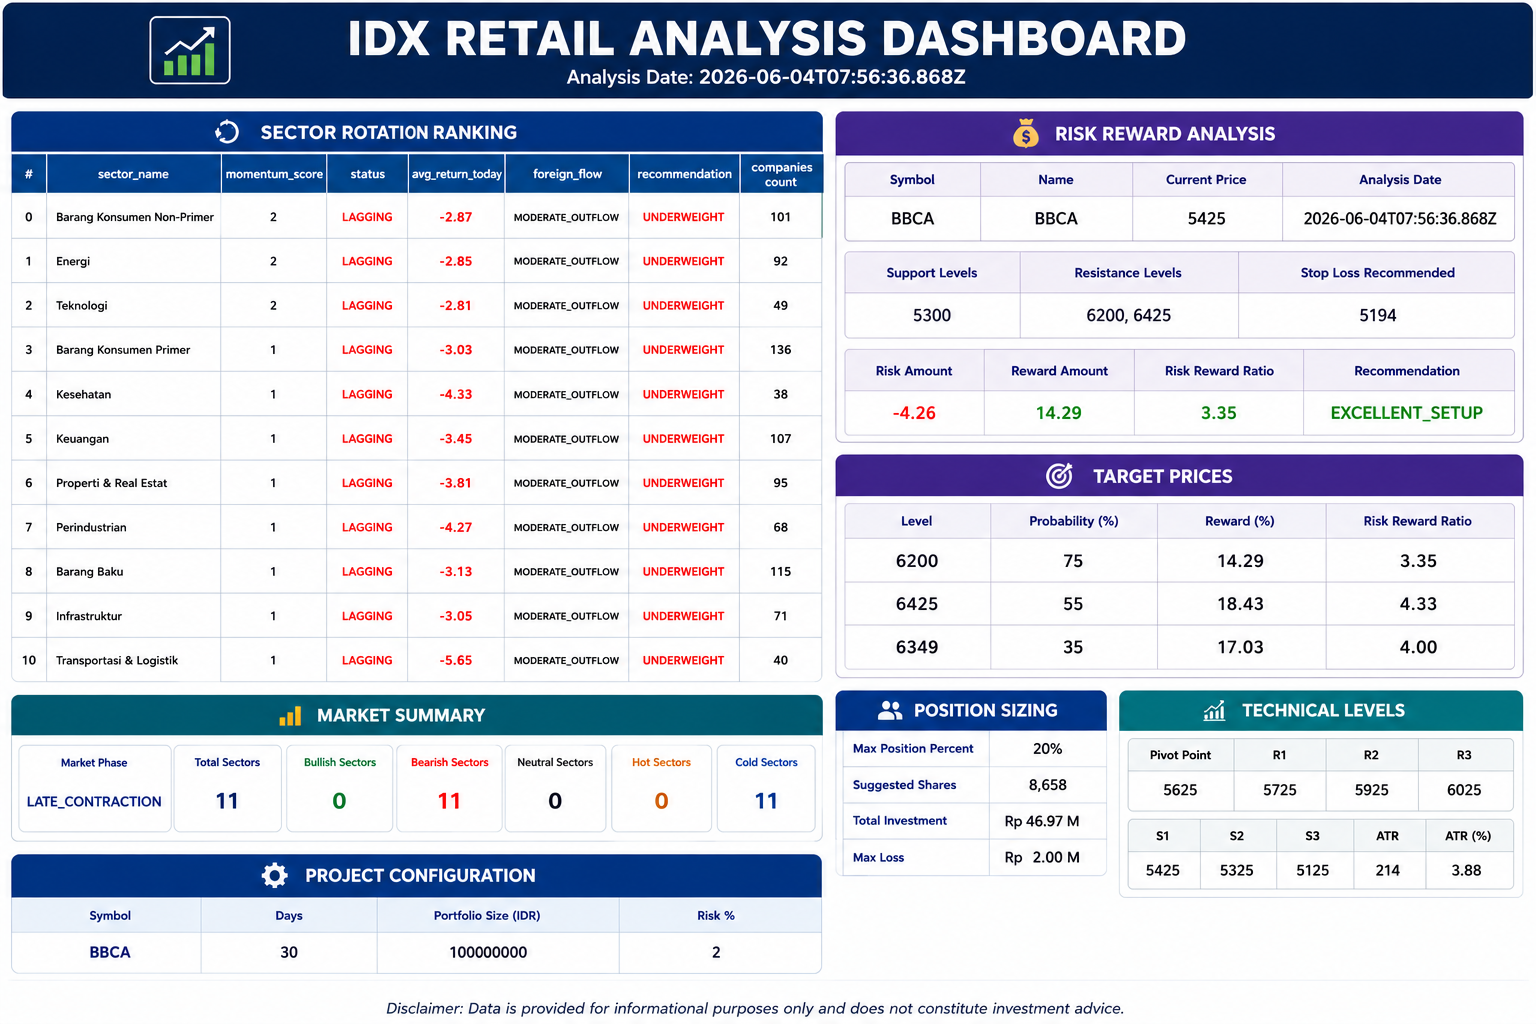Click the companies count column header
Screen dimensions: 1536x1024
[781, 174]
